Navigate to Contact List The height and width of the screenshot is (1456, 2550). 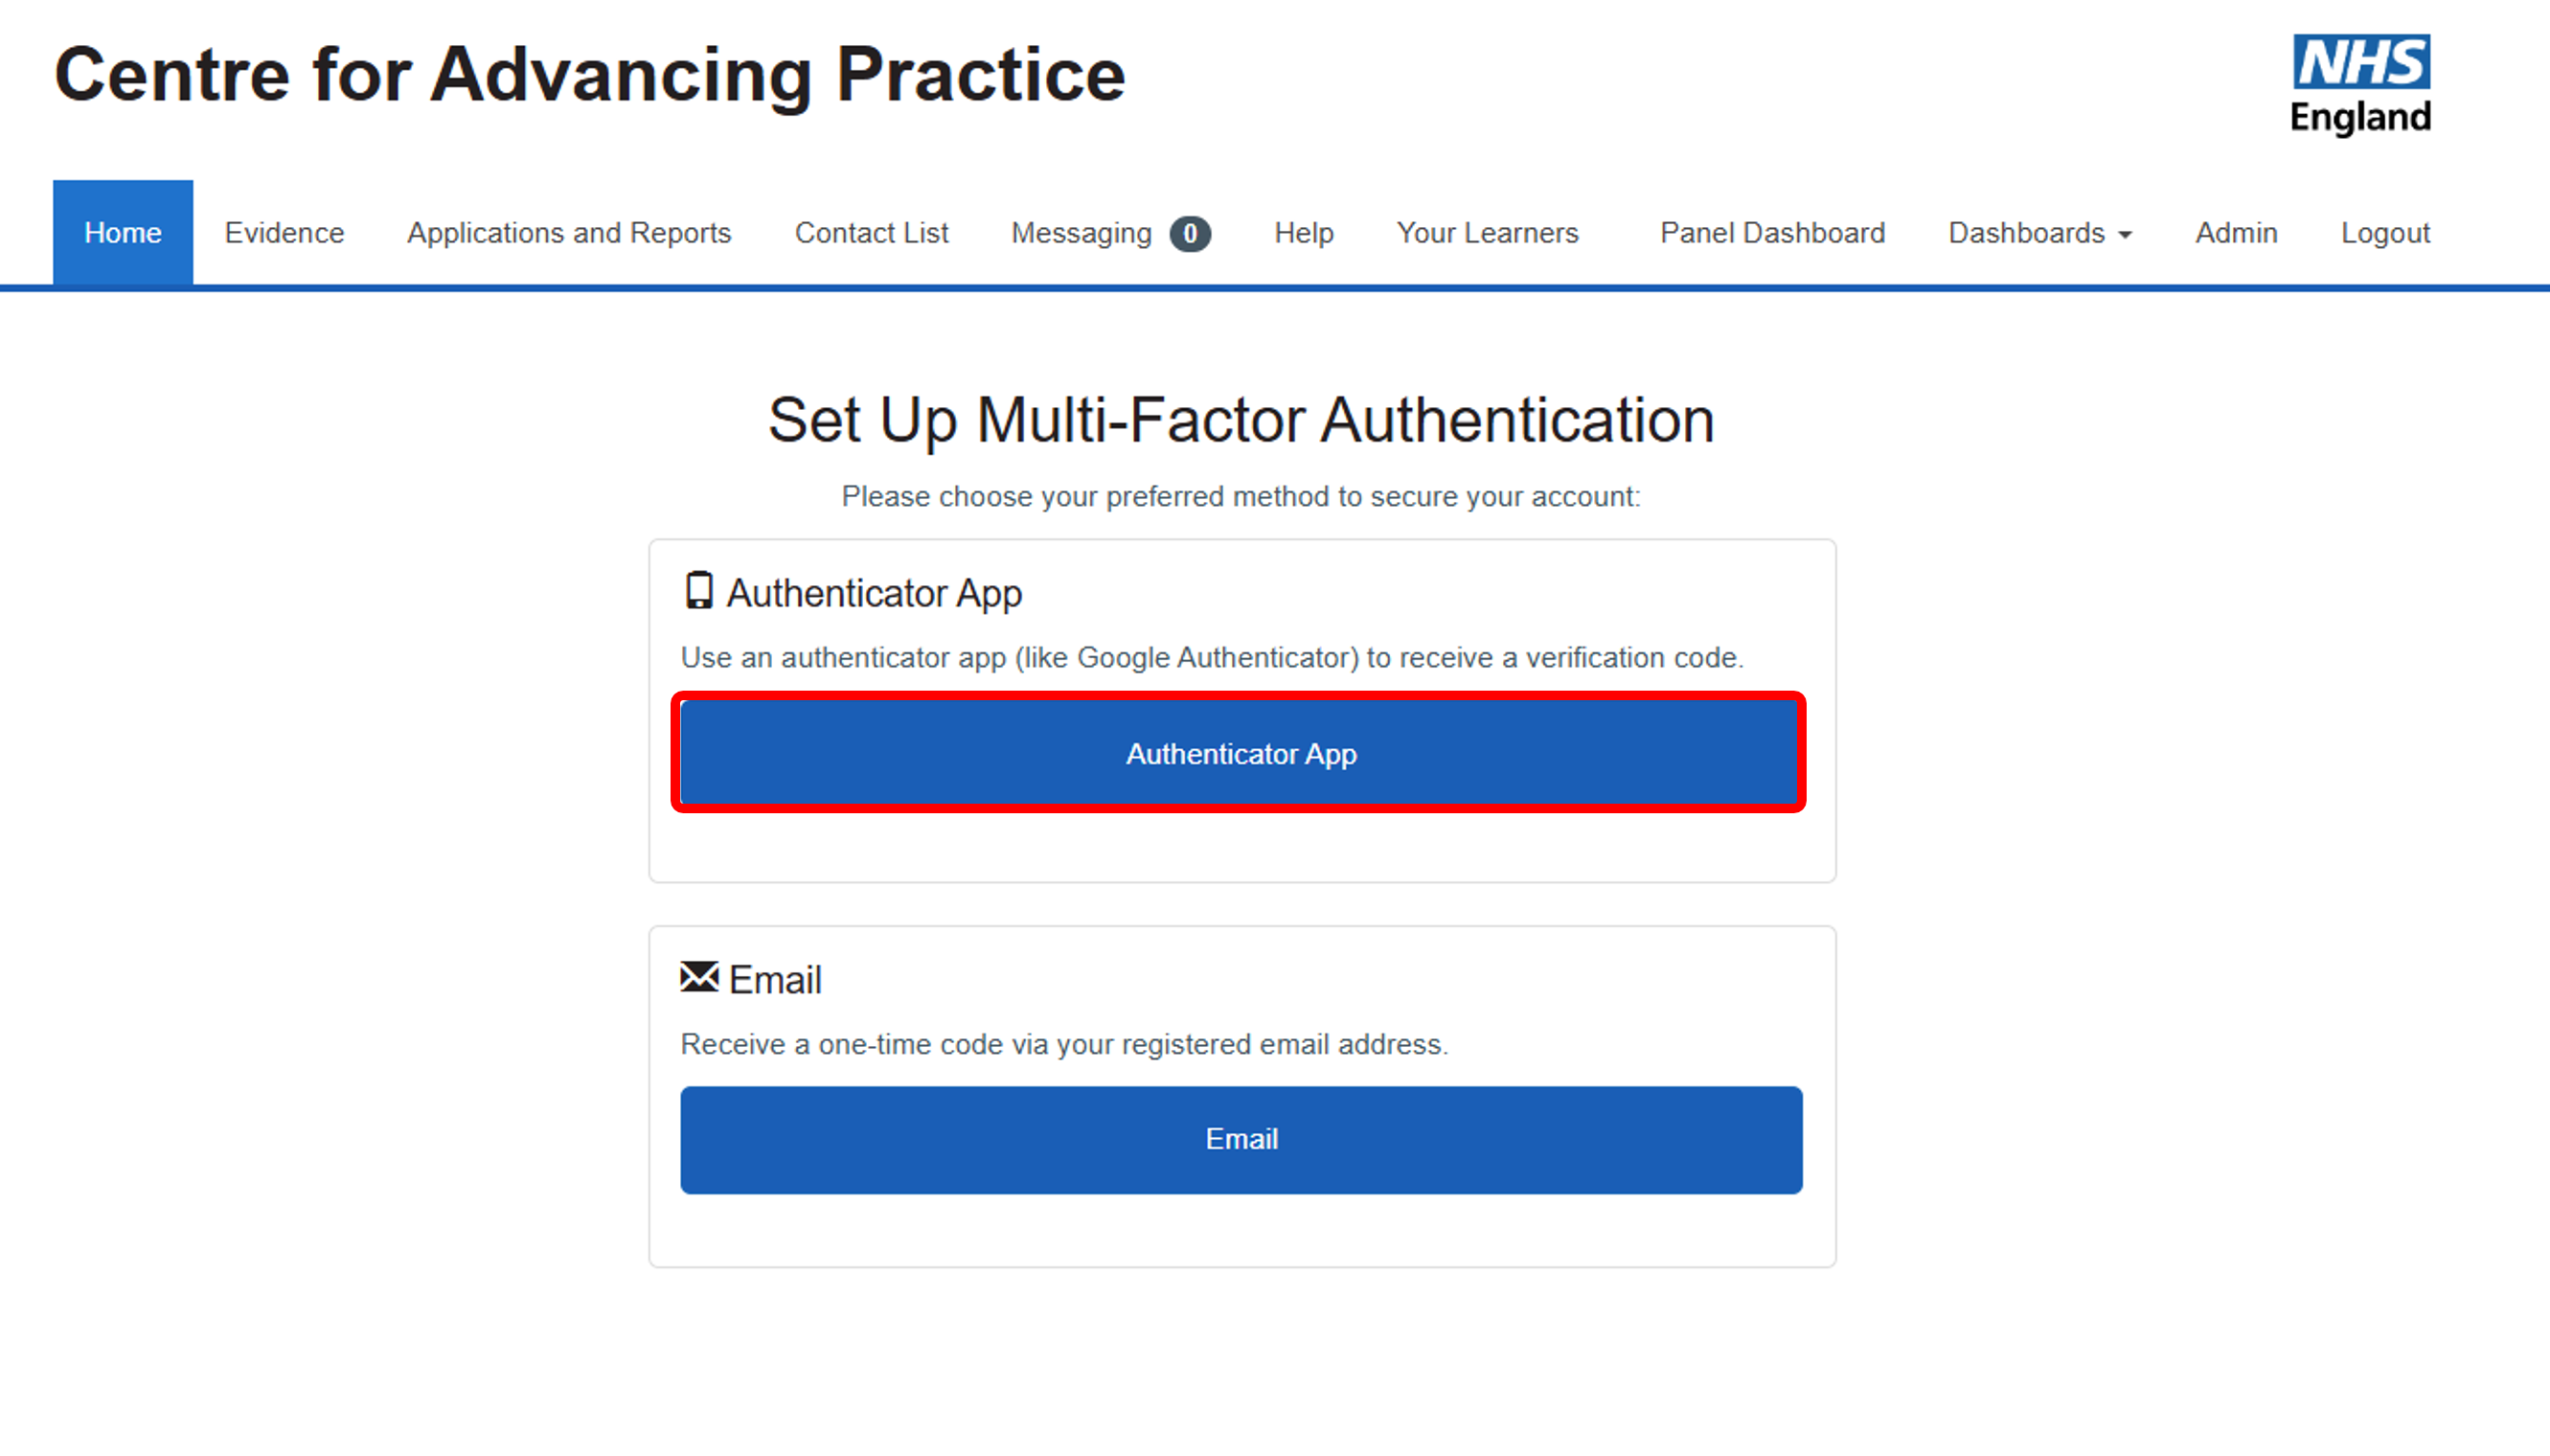click(871, 233)
